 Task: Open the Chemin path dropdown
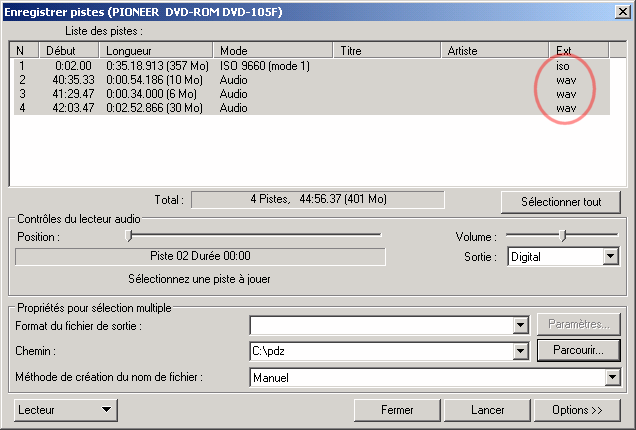[x=519, y=351]
